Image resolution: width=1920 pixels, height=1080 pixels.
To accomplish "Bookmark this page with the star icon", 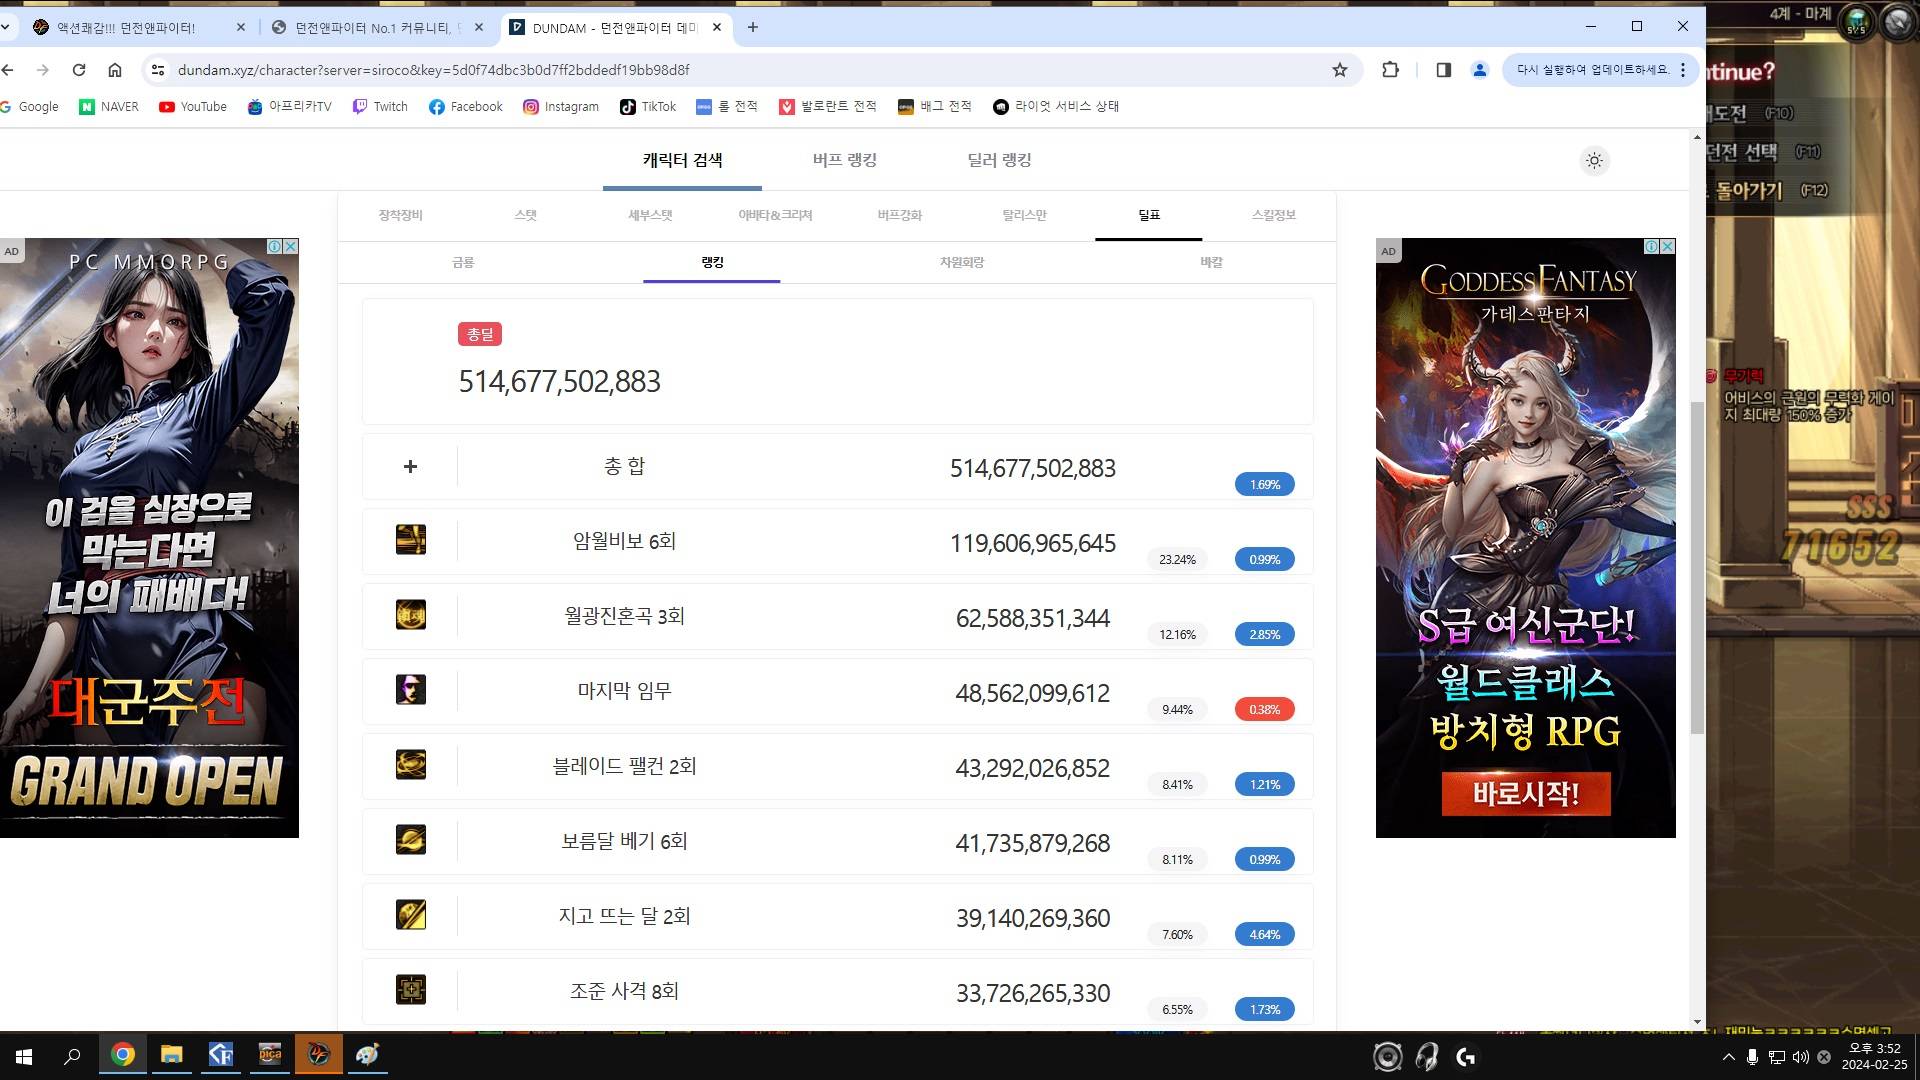I will coord(1340,70).
